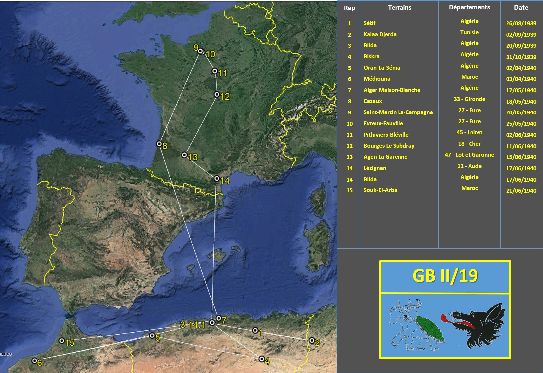Click map waypoint marker 8 at Cazaux
Viewport: 543px width, 373px height.
159,144
